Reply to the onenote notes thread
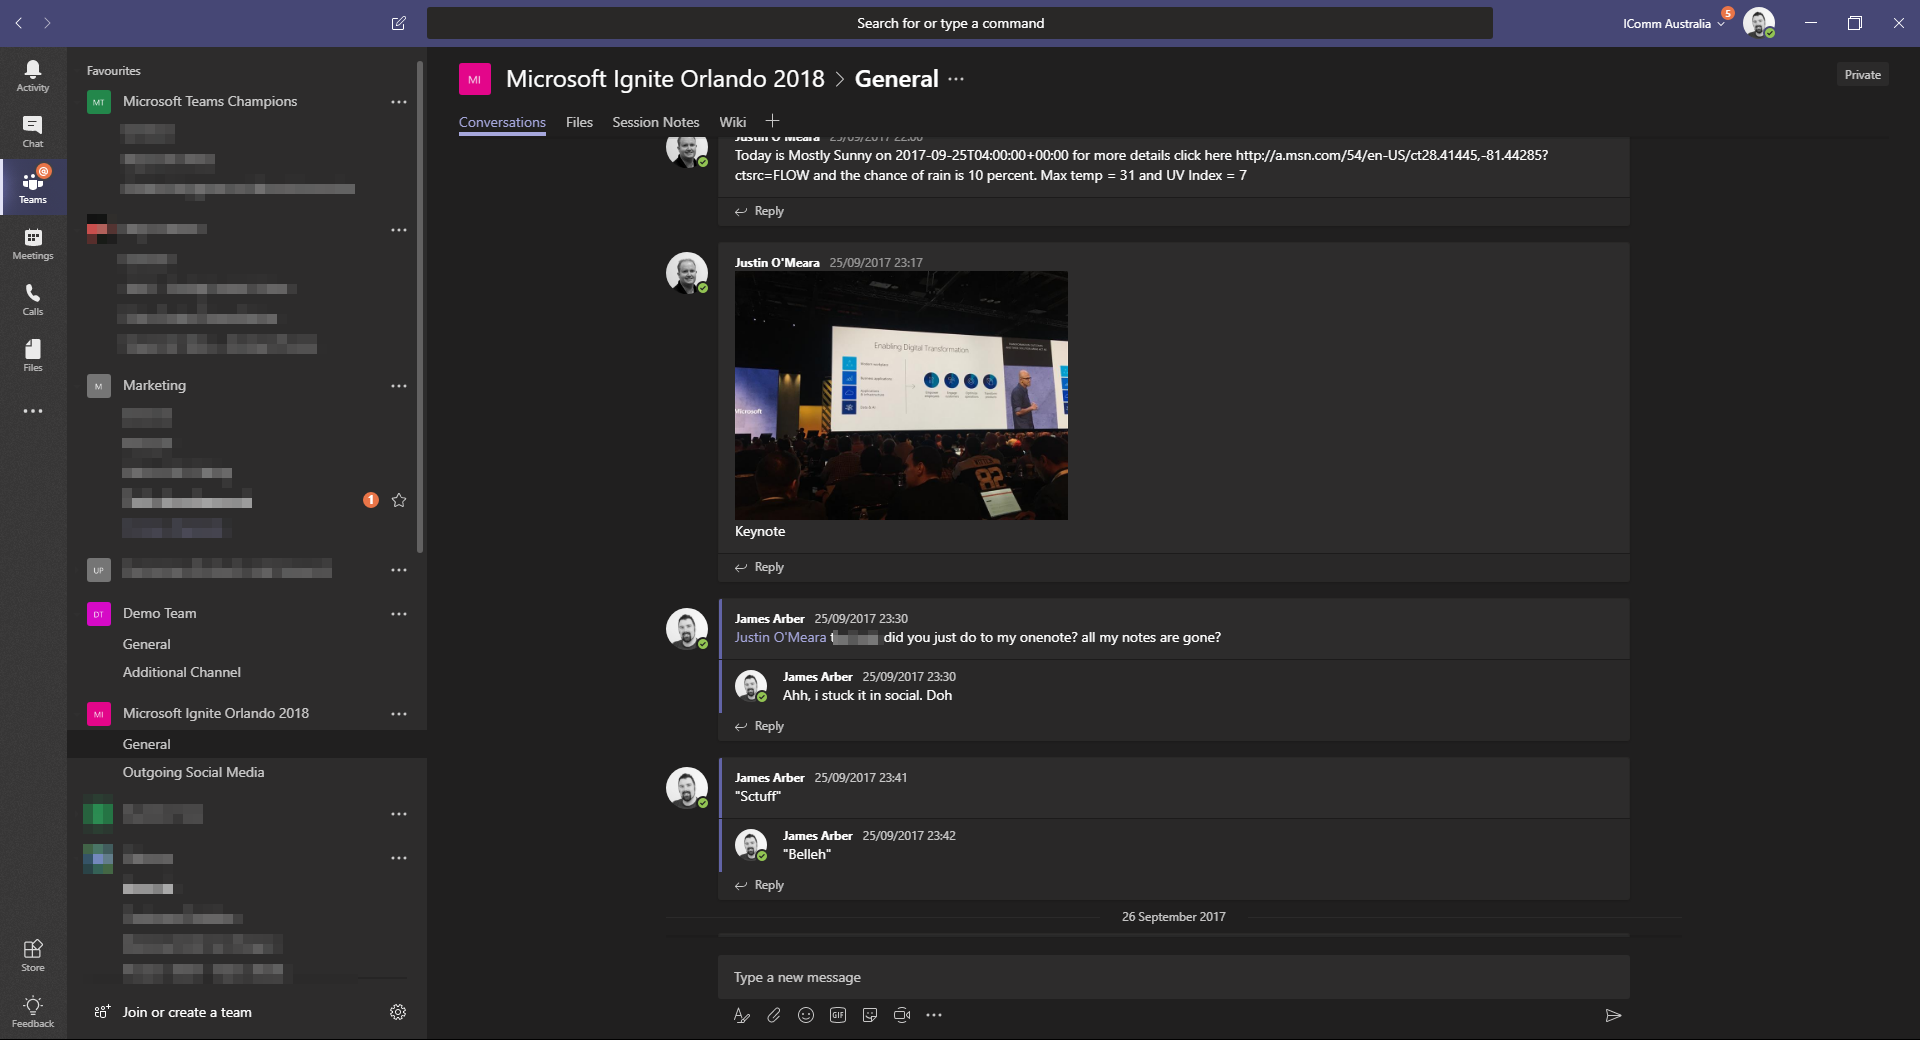 (x=760, y=726)
